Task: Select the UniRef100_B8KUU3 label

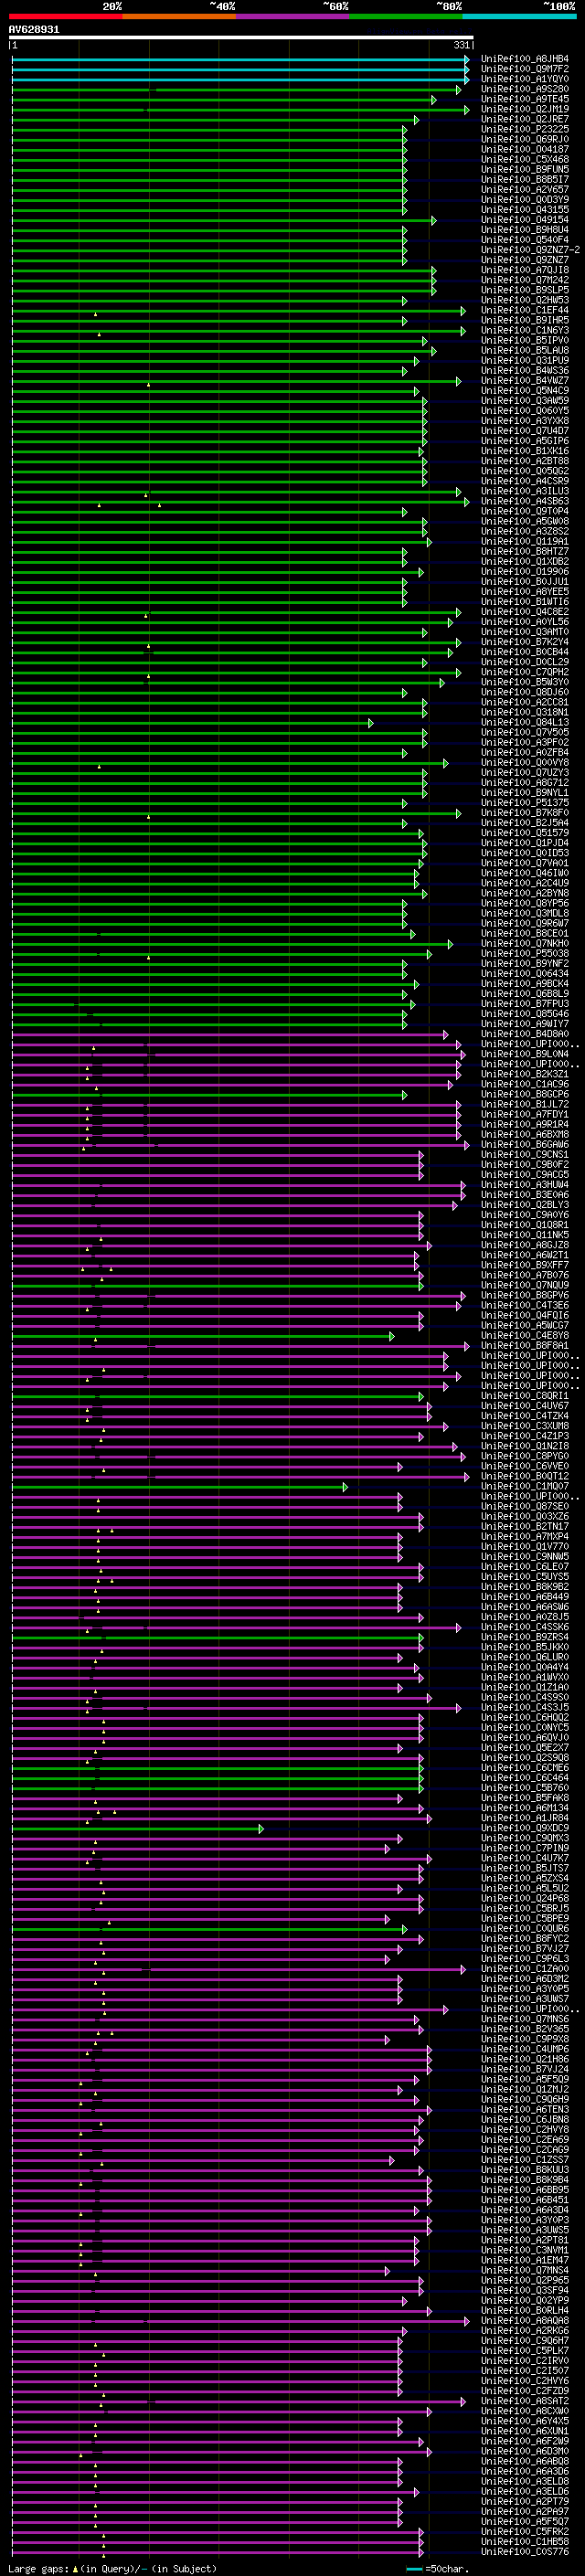Action: [x=524, y=2170]
